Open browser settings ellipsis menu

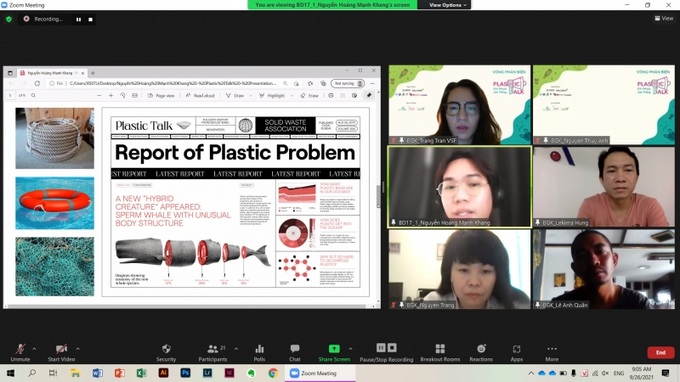click(373, 83)
